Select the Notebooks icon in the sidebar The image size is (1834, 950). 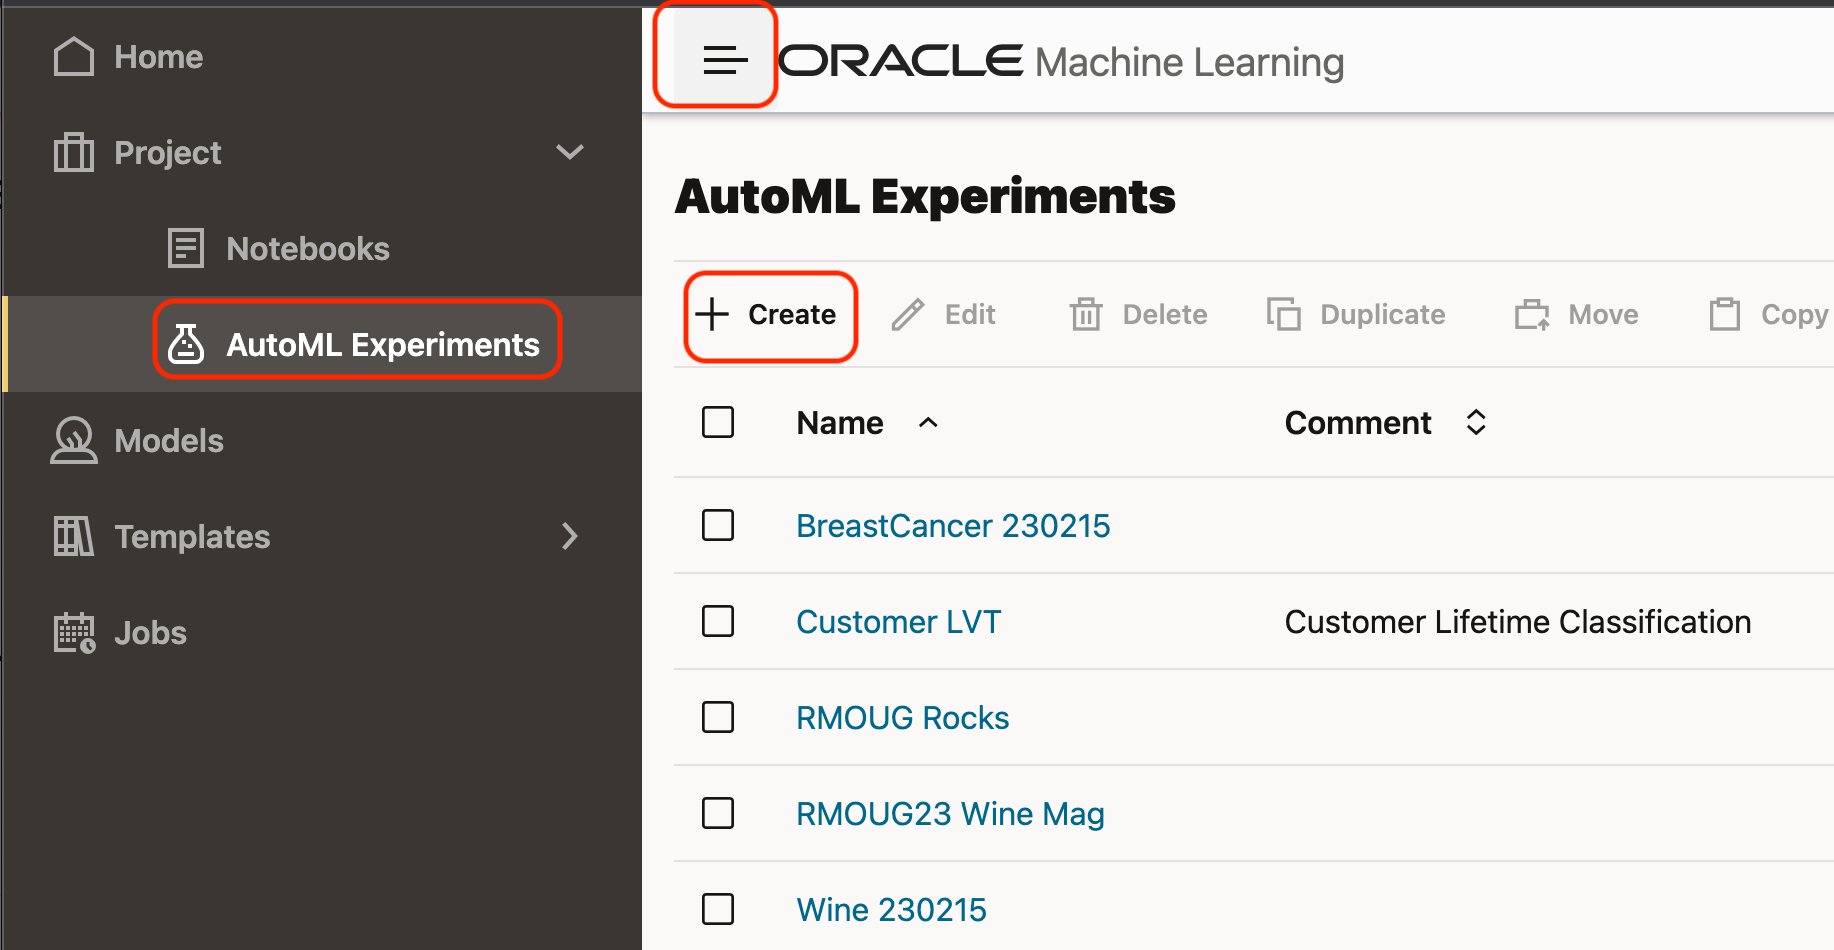[185, 247]
